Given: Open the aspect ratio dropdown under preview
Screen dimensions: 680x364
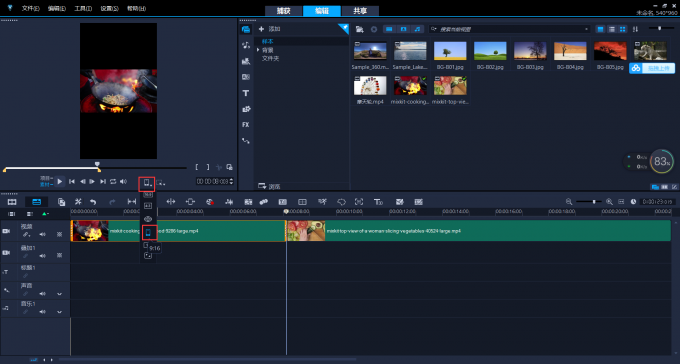Looking at the screenshot, I should point(147,183).
